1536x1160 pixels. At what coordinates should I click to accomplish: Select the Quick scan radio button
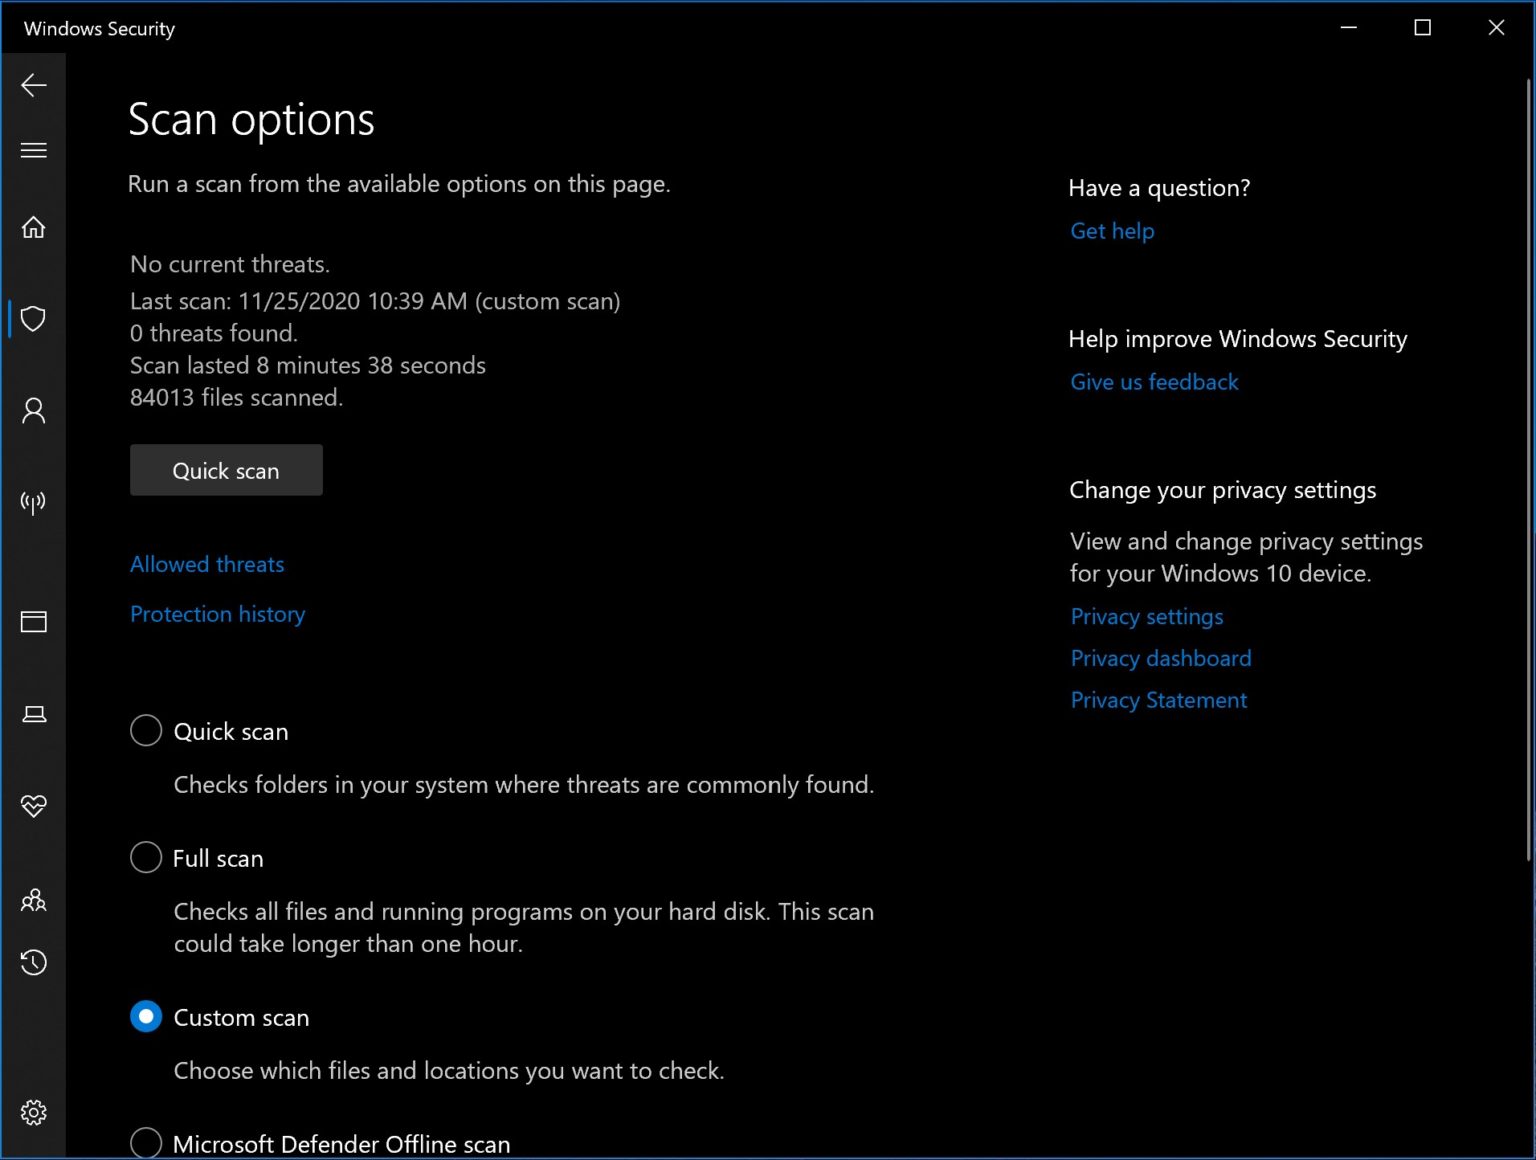click(145, 730)
